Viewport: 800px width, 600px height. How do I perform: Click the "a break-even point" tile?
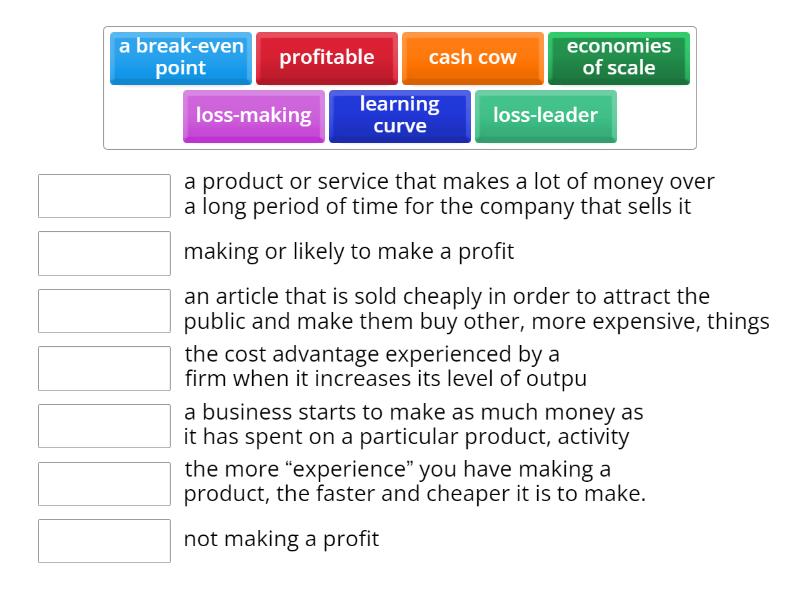180,58
